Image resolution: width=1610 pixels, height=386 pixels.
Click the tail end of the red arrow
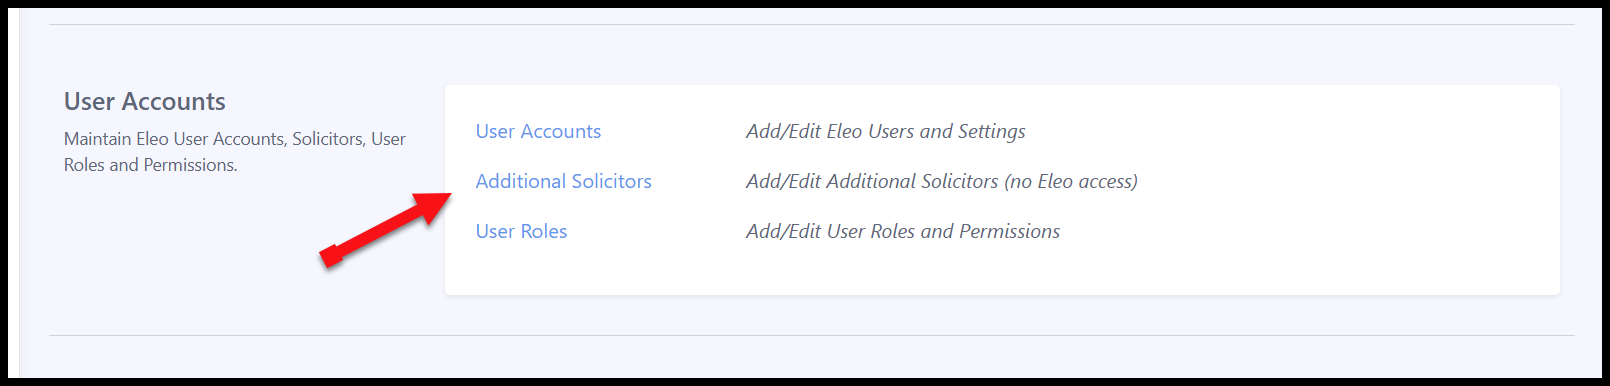pos(331,256)
